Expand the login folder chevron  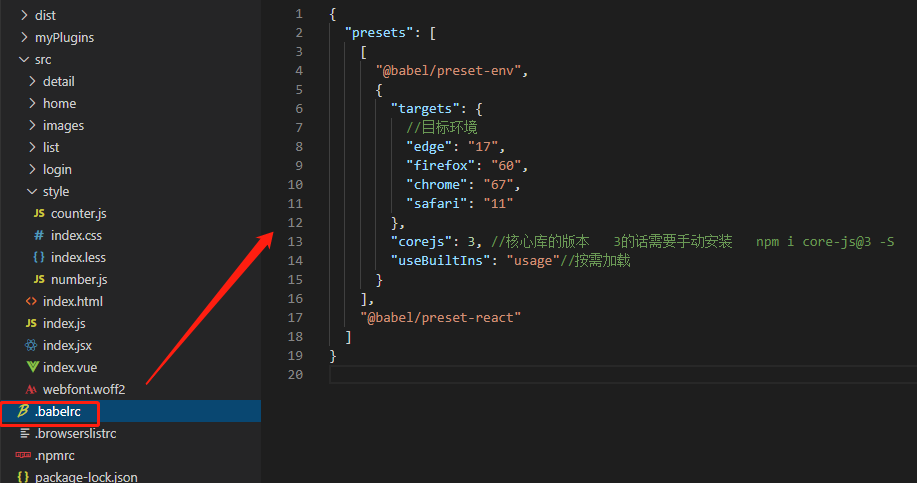click(32, 170)
